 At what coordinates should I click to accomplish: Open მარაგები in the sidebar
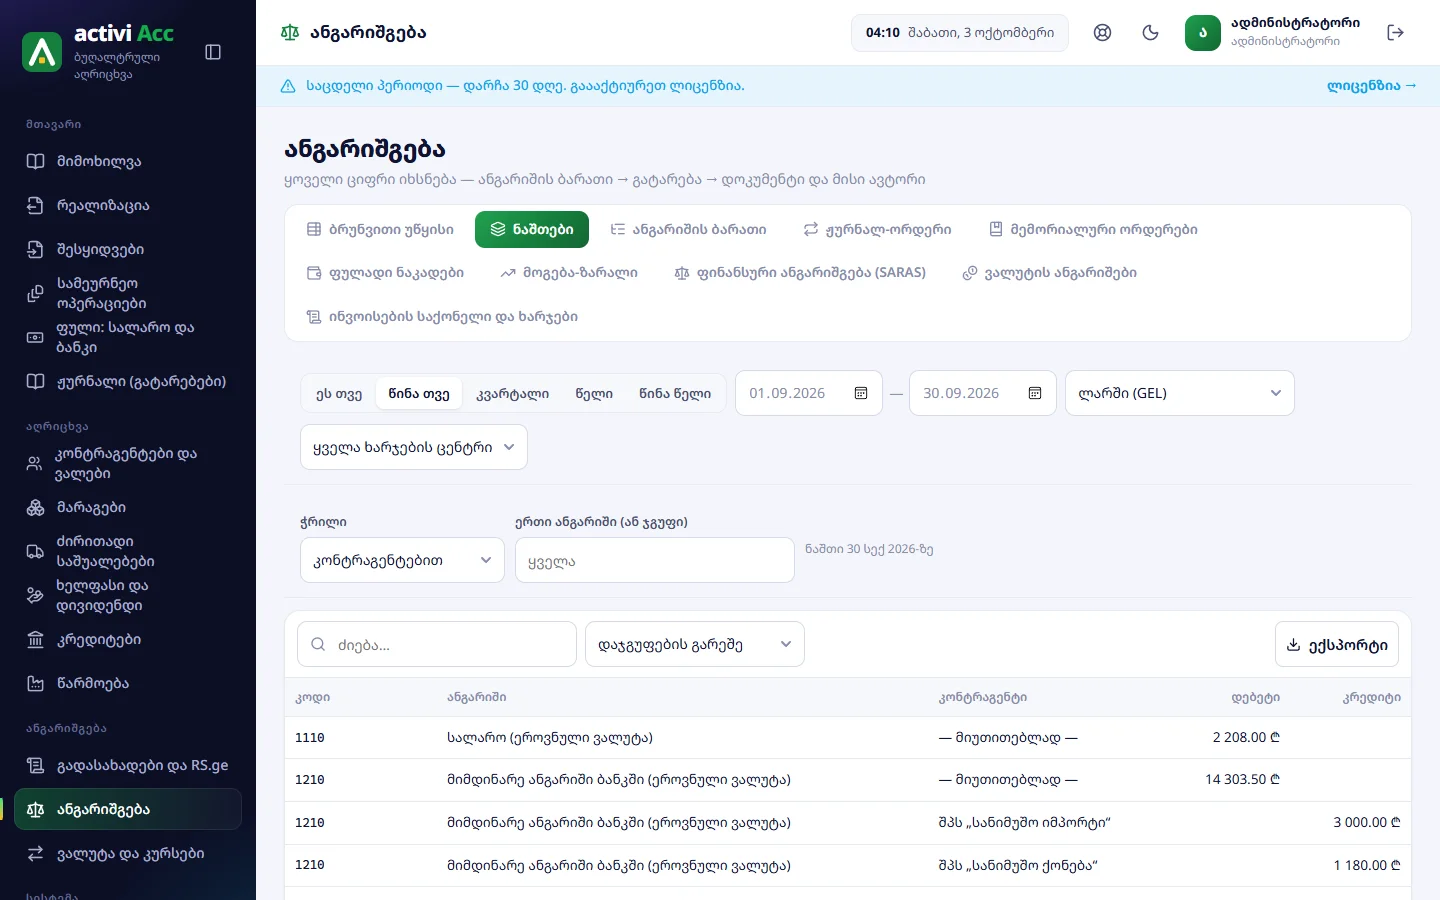tap(128, 507)
